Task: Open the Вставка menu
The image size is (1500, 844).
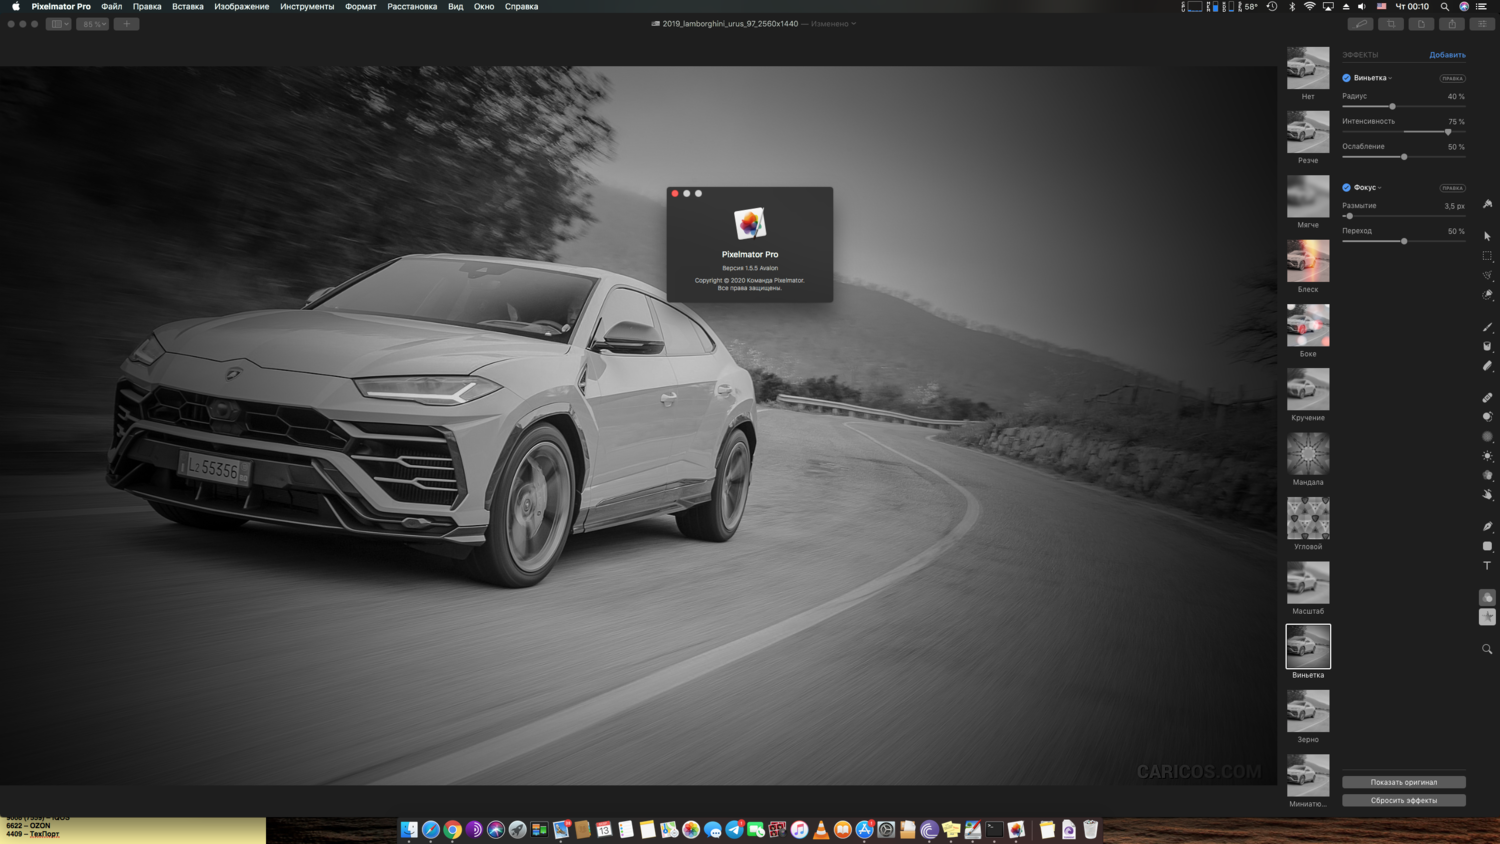Action: (x=188, y=6)
